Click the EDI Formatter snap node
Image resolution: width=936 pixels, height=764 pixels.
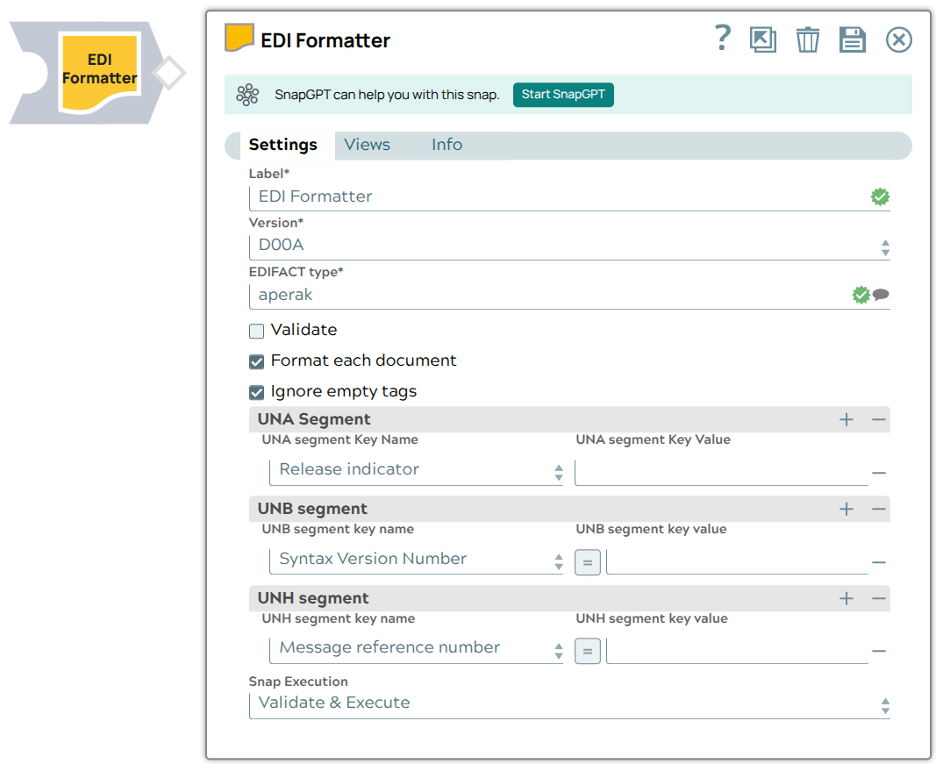[x=99, y=71]
